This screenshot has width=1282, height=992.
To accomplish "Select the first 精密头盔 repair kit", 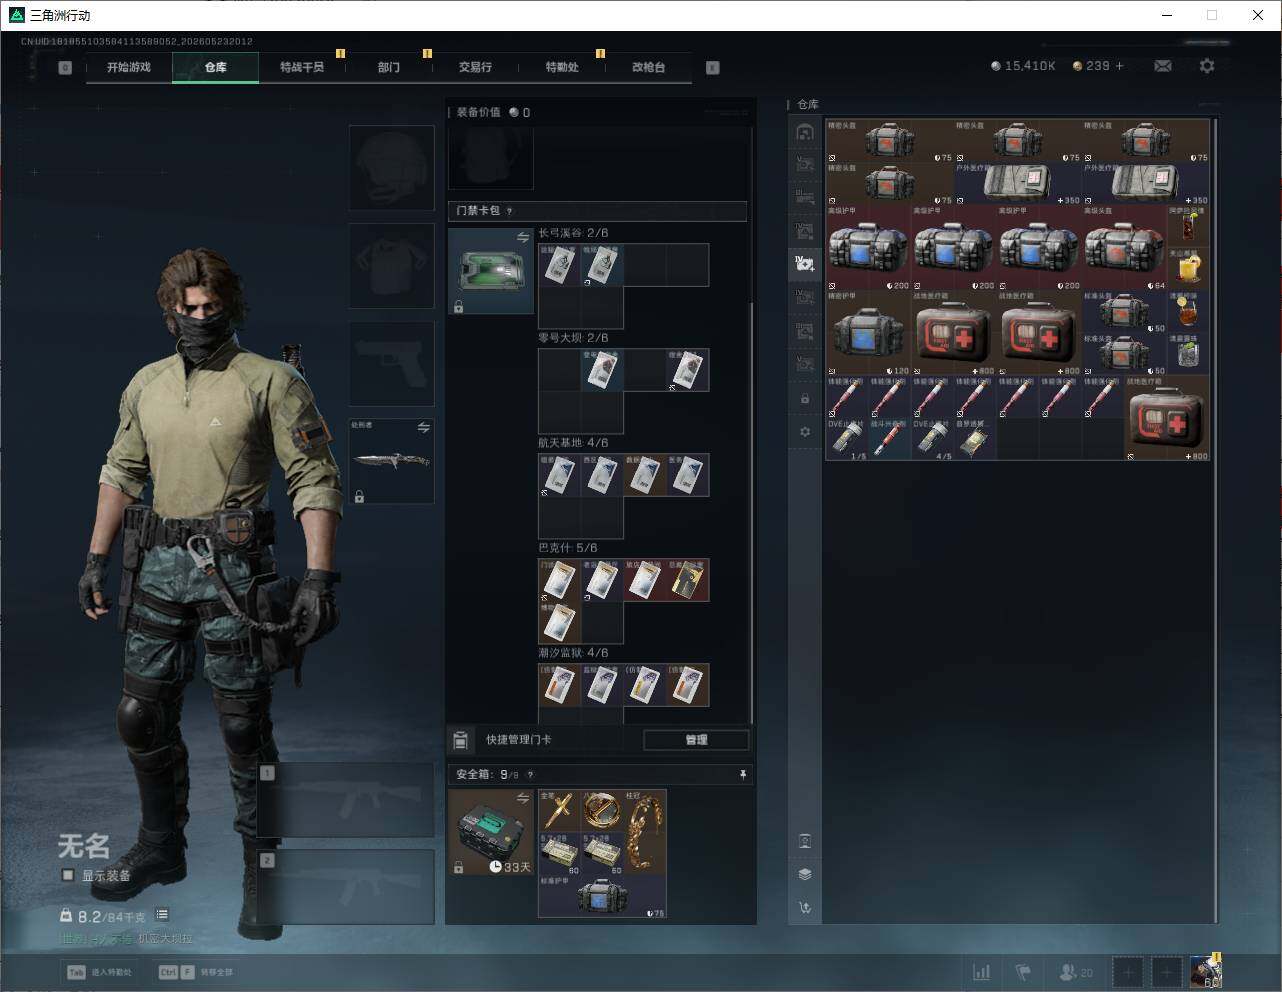I will click(x=890, y=141).
